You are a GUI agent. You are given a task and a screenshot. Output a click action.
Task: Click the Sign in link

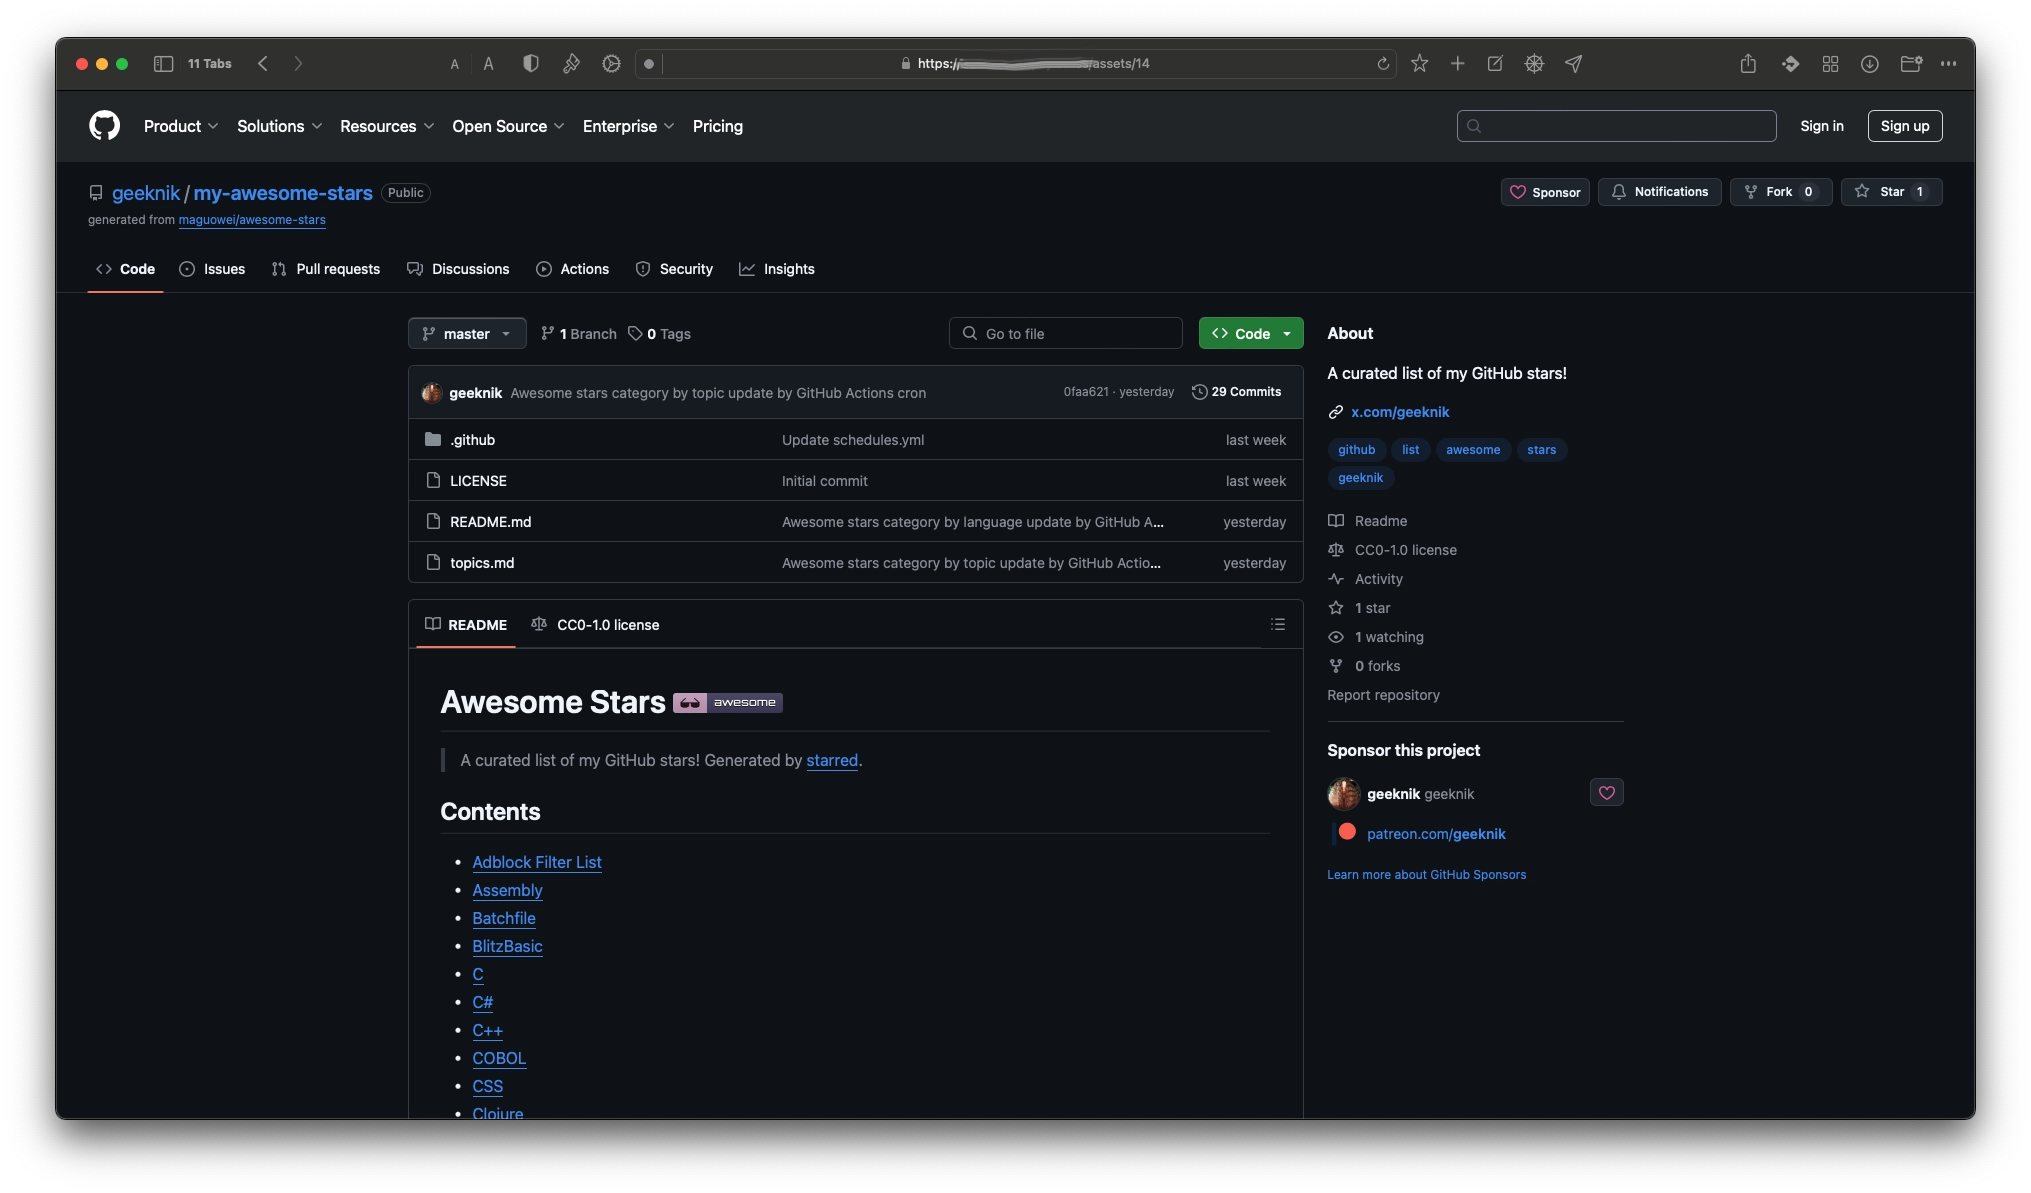point(1821,126)
